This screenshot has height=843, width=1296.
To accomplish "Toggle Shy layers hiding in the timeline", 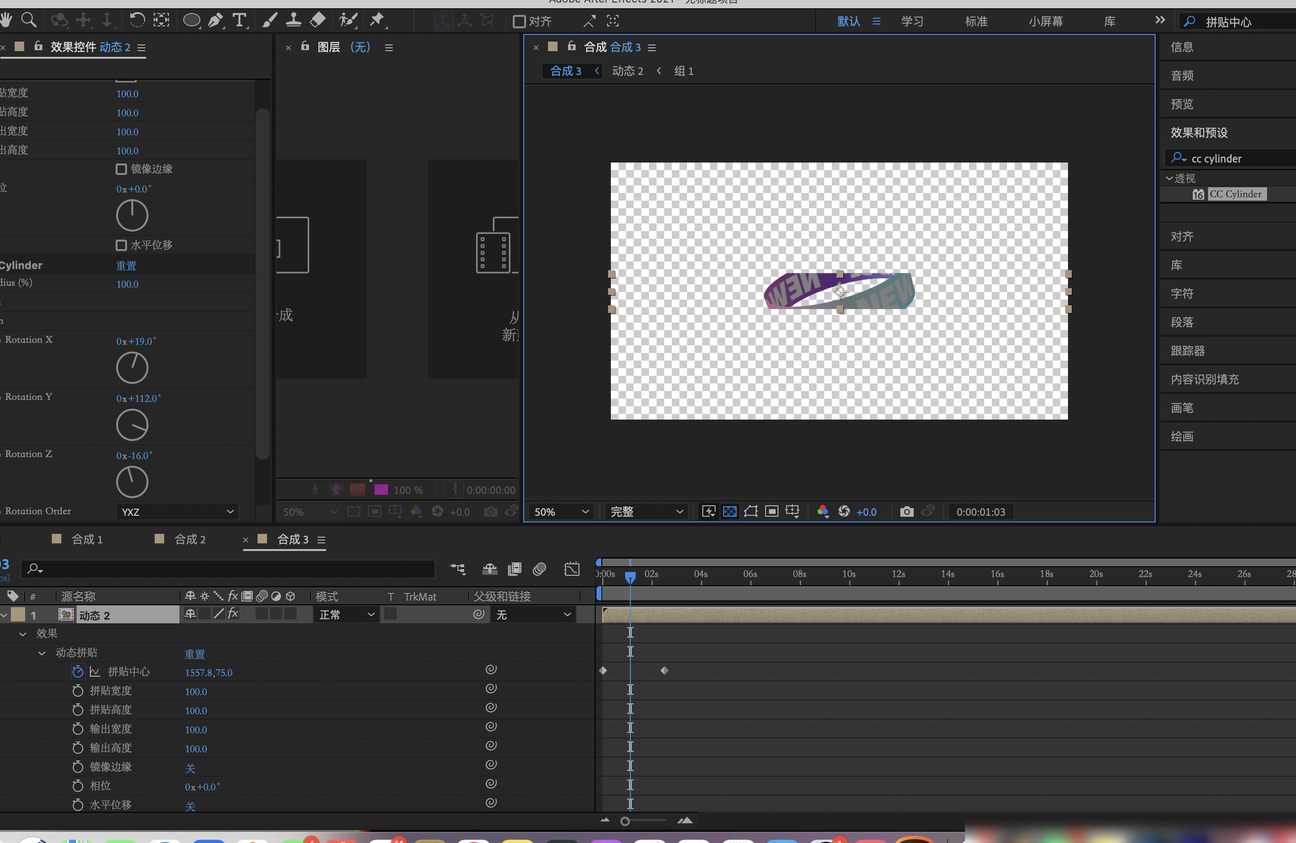I will [490, 569].
